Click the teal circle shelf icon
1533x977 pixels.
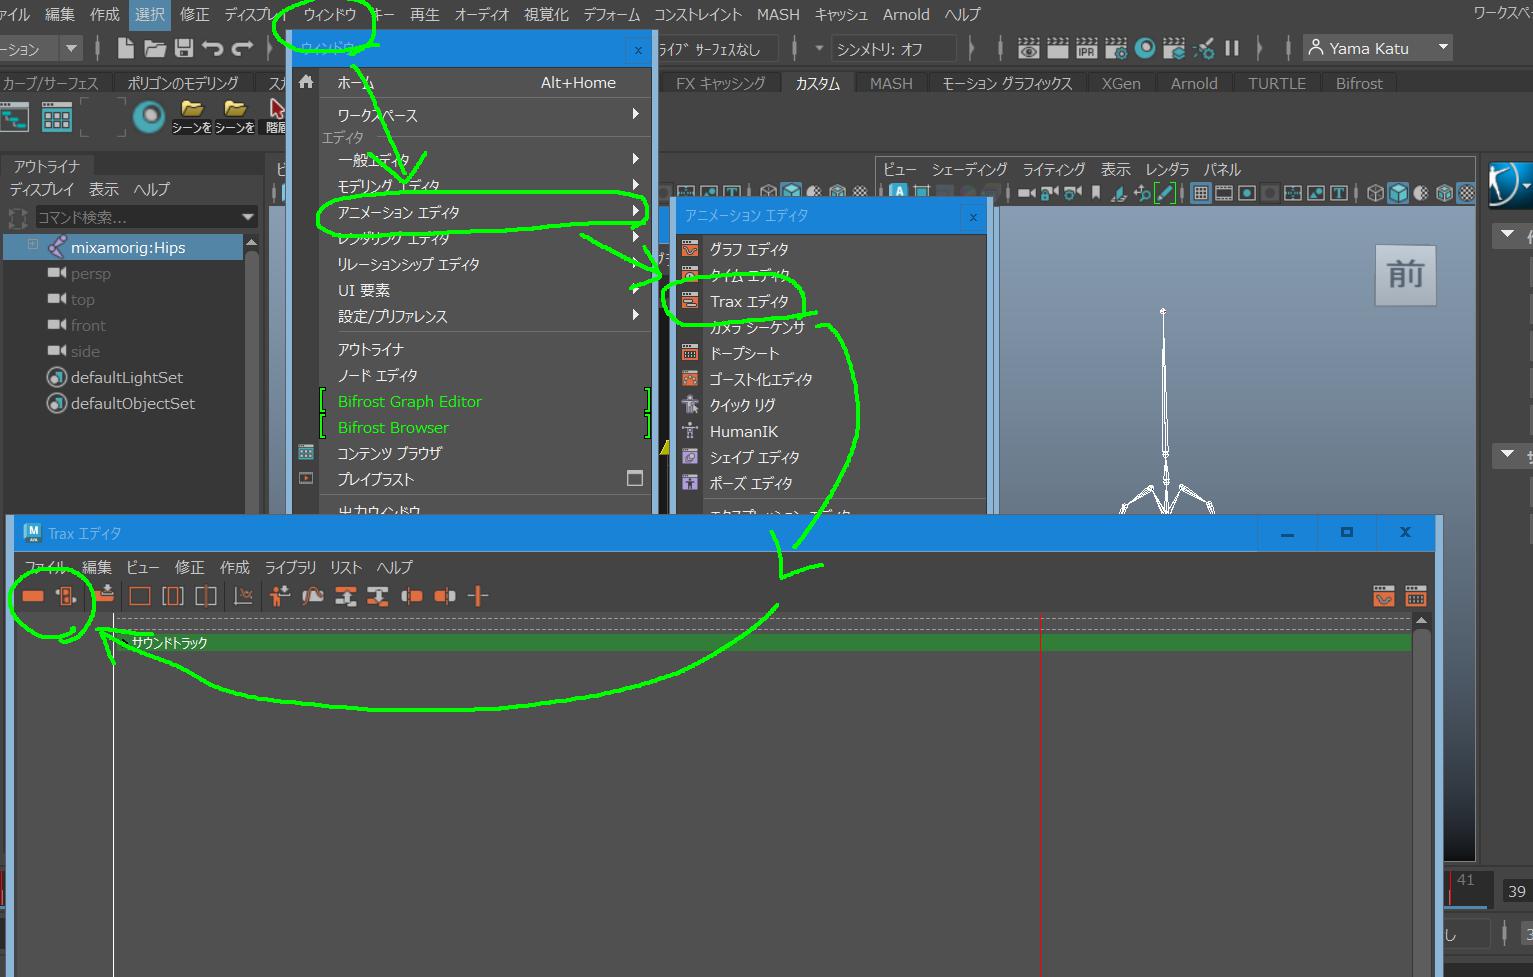(x=149, y=117)
